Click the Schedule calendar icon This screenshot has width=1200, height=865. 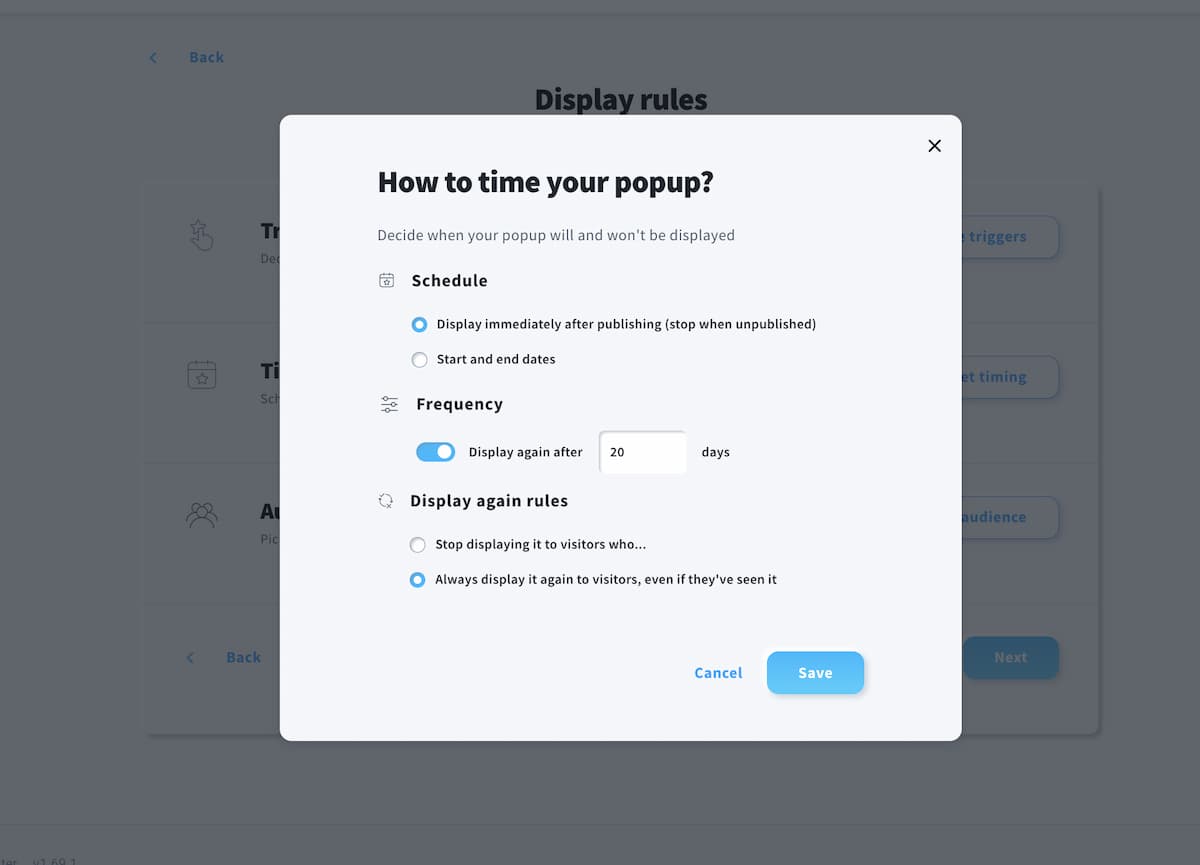[x=387, y=281]
